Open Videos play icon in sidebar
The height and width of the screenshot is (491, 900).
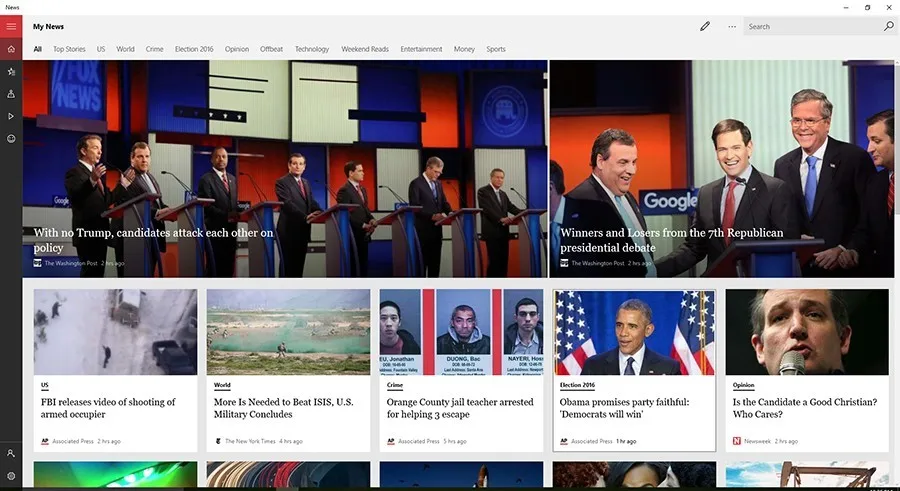pyautogui.click(x=11, y=116)
